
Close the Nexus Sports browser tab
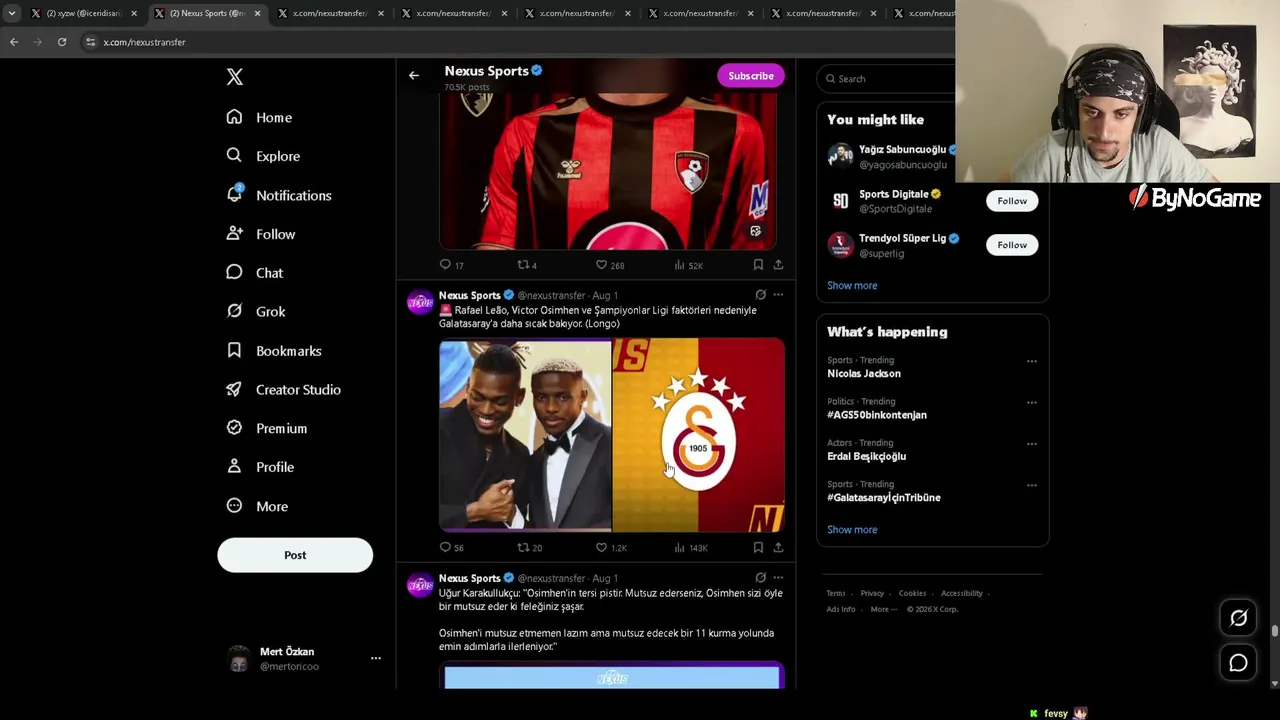pos(258,13)
